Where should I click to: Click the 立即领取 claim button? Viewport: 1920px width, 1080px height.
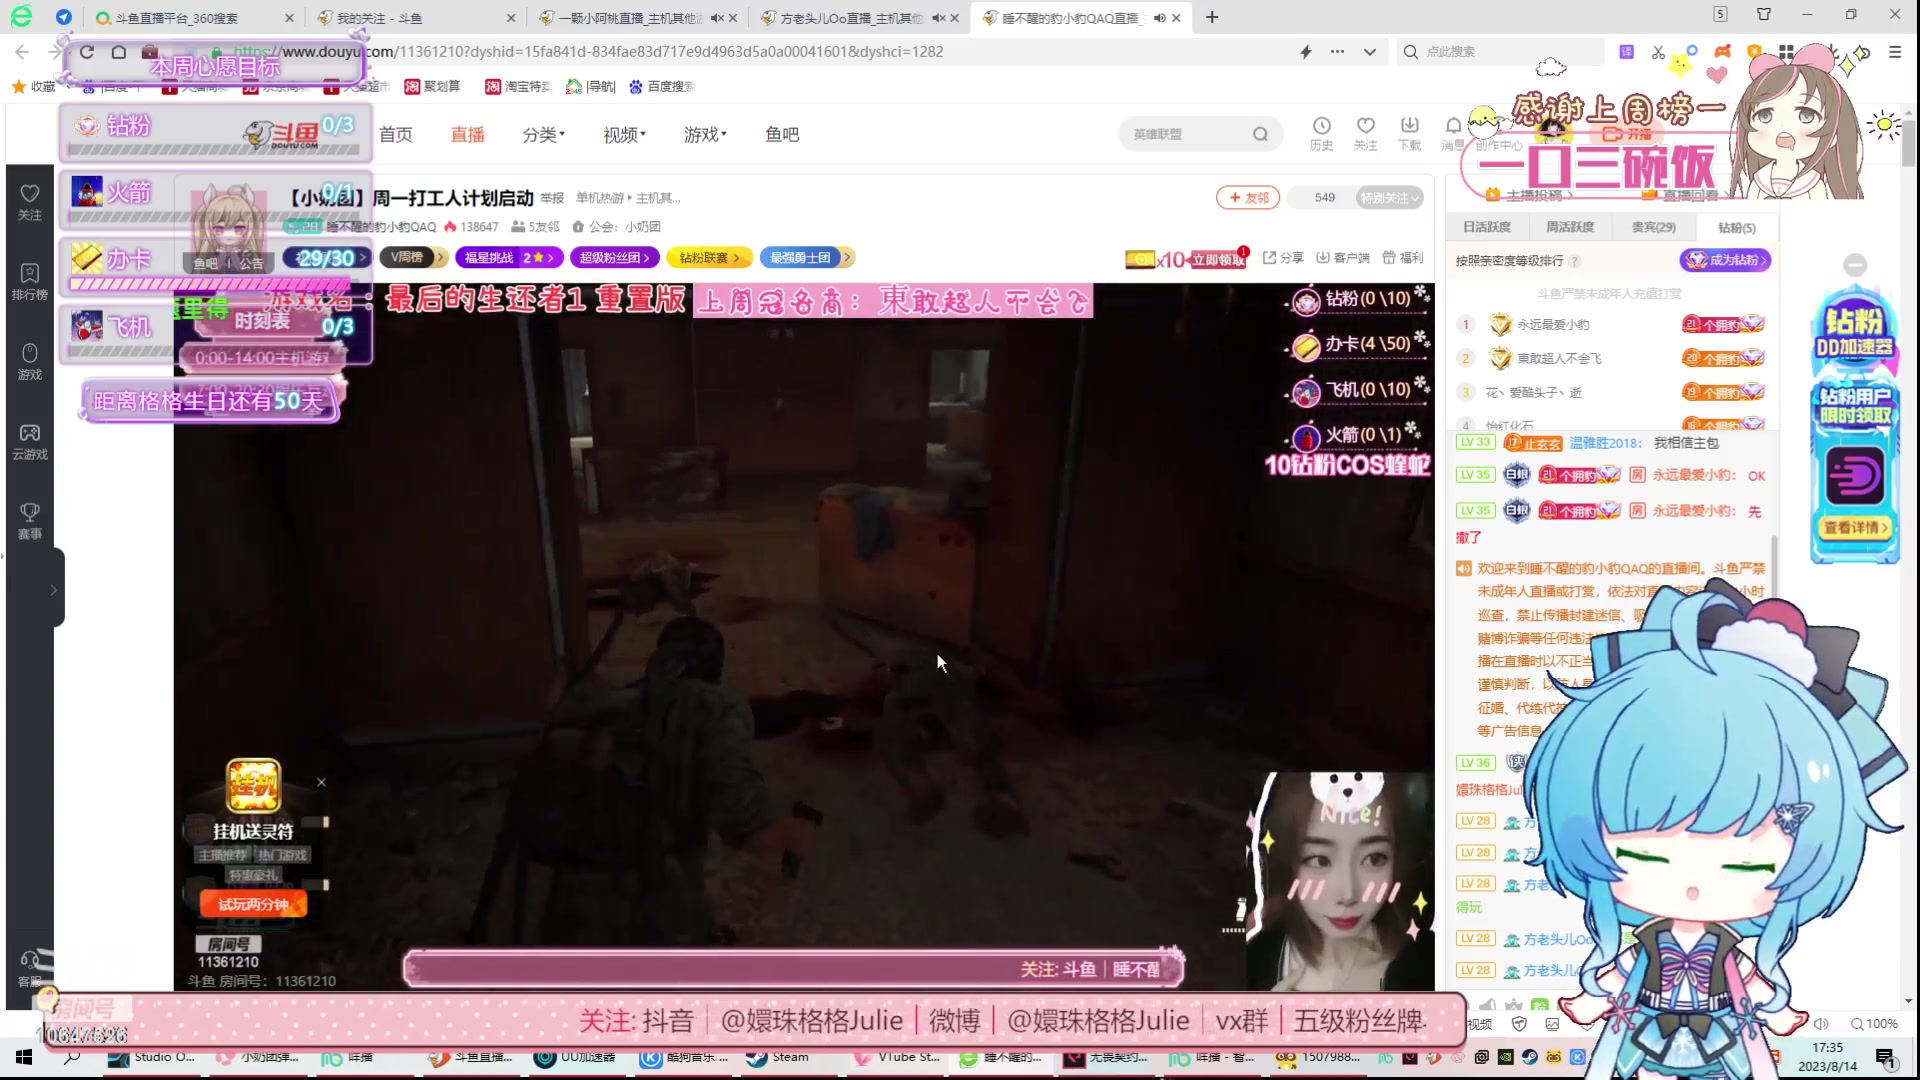pyautogui.click(x=1217, y=260)
